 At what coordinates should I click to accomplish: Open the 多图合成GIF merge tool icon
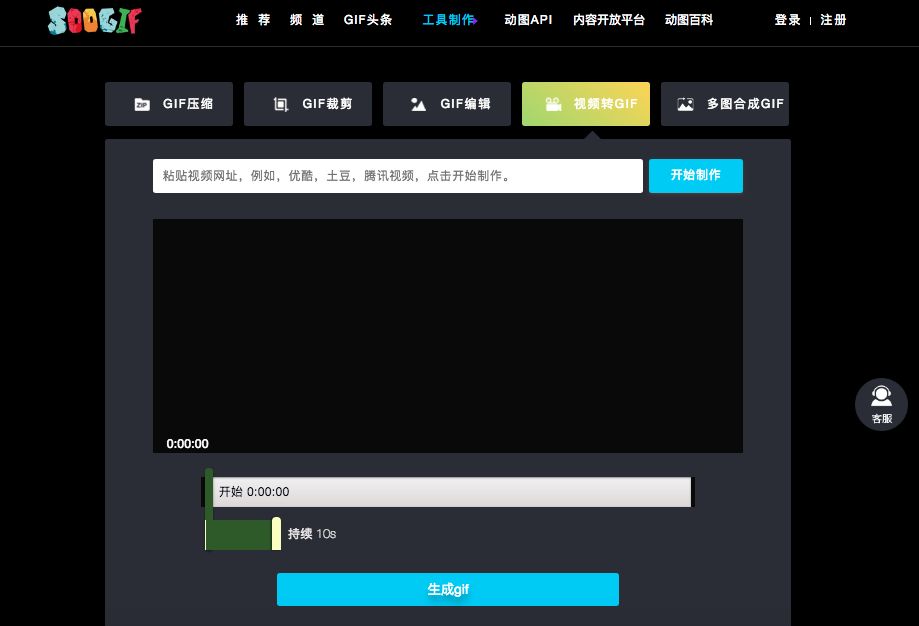685,103
